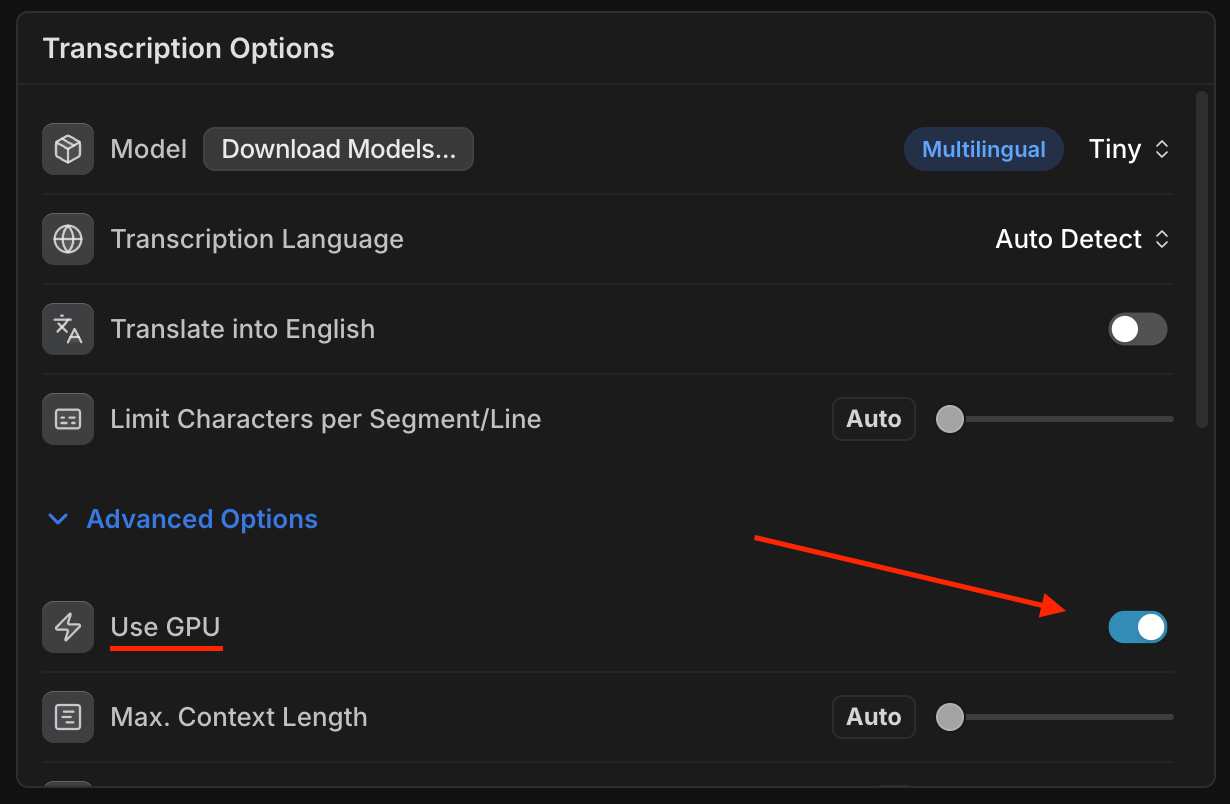This screenshot has height=804, width=1230.
Task: Click the Limit Characters slider handle
Action: pos(949,419)
